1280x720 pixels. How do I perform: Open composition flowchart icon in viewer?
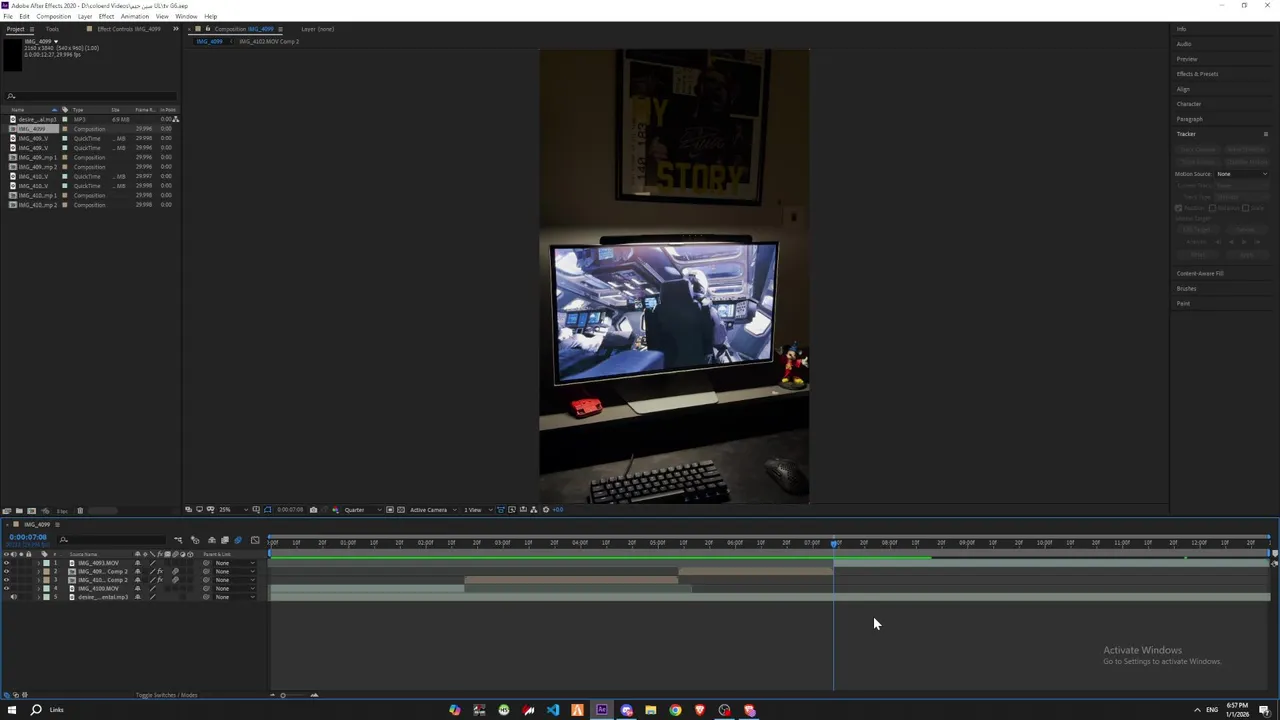coord(533,510)
